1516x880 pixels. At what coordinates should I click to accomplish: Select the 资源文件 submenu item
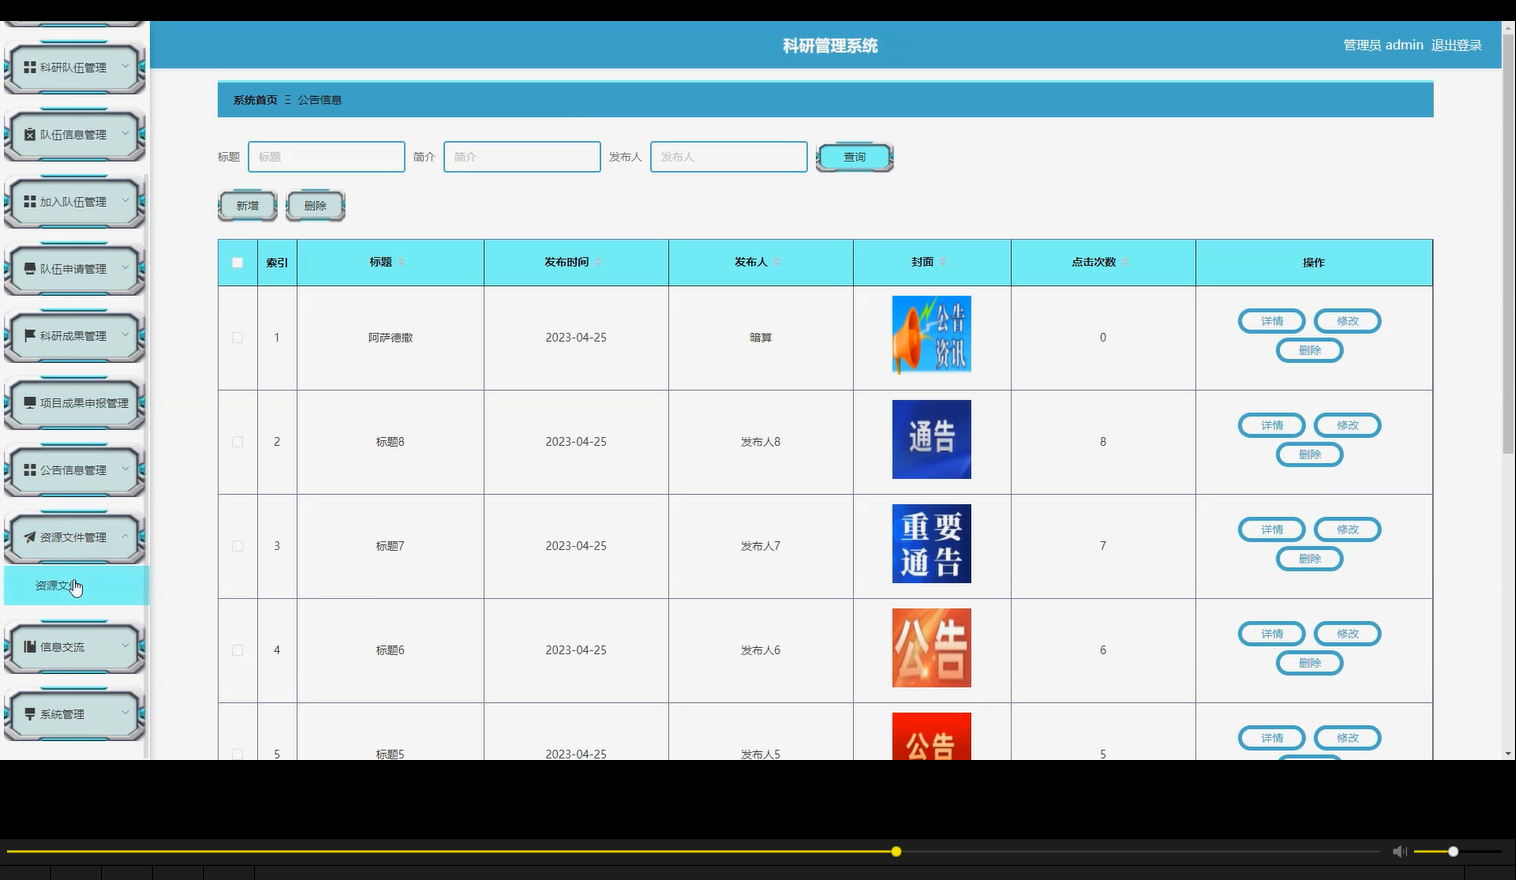click(x=54, y=585)
